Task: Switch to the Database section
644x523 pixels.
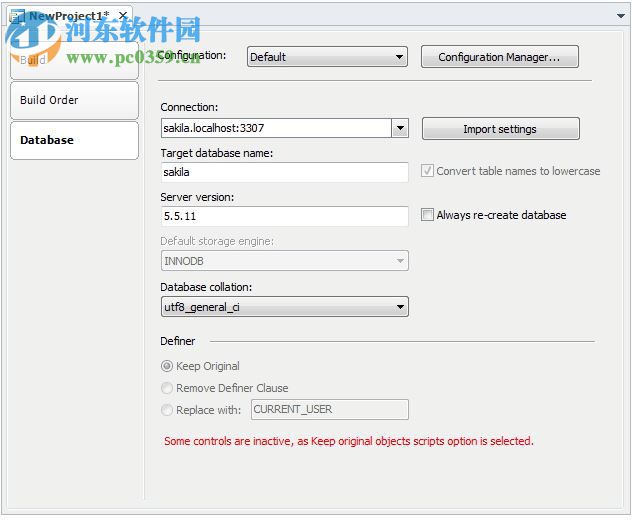Action: pyautogui.click(x=74, y=140)
